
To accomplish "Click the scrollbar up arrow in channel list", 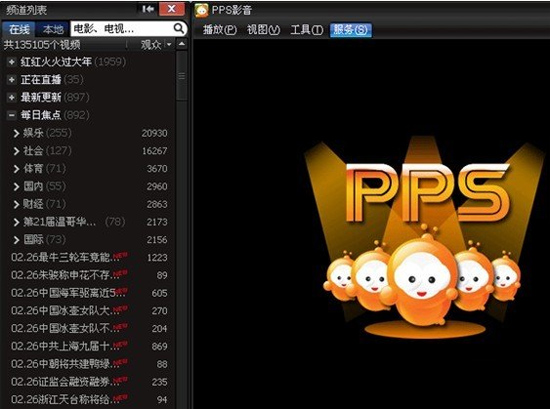I will (x=182, y=44).
